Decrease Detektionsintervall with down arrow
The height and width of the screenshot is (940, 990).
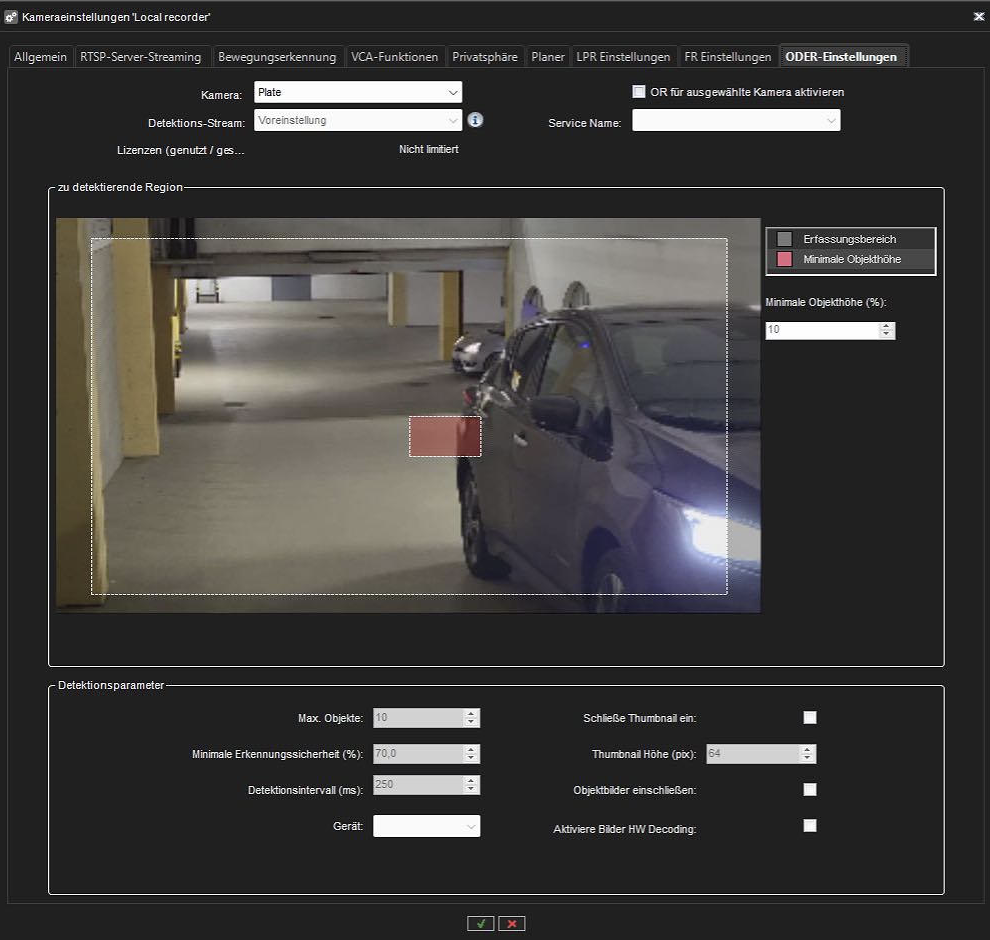click(471, 789)
